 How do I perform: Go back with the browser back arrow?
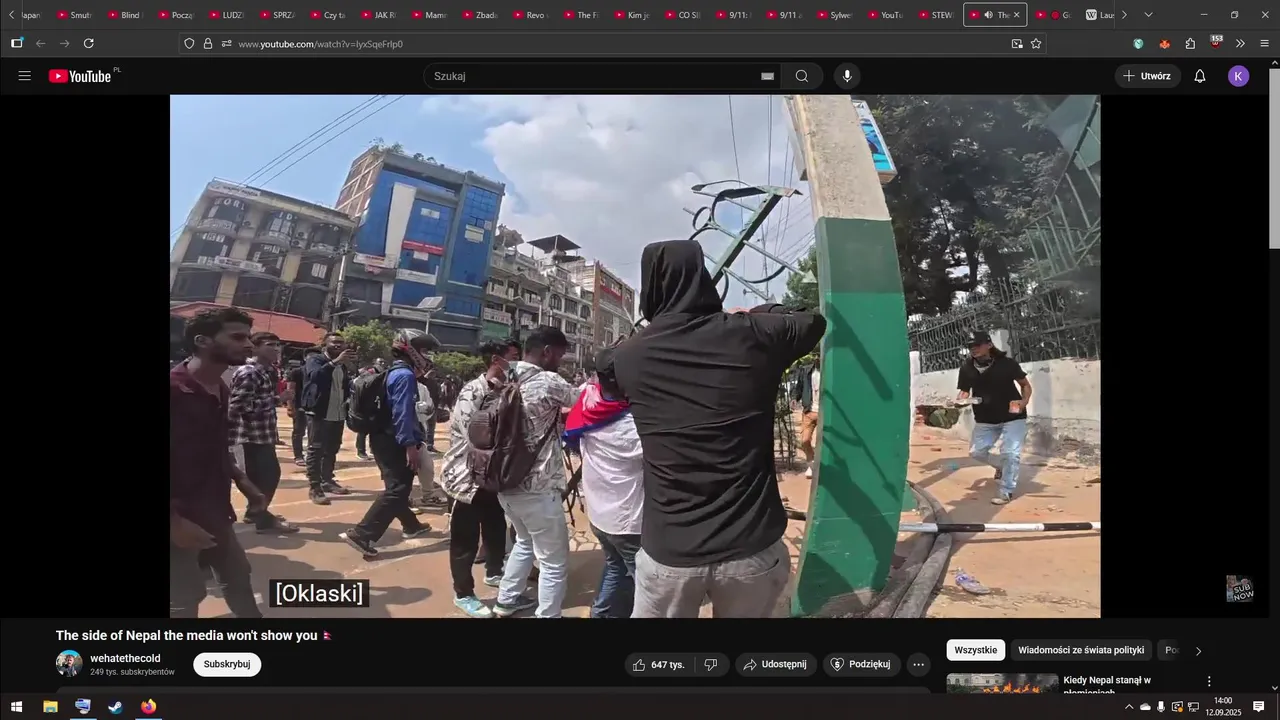coord(41,43)
